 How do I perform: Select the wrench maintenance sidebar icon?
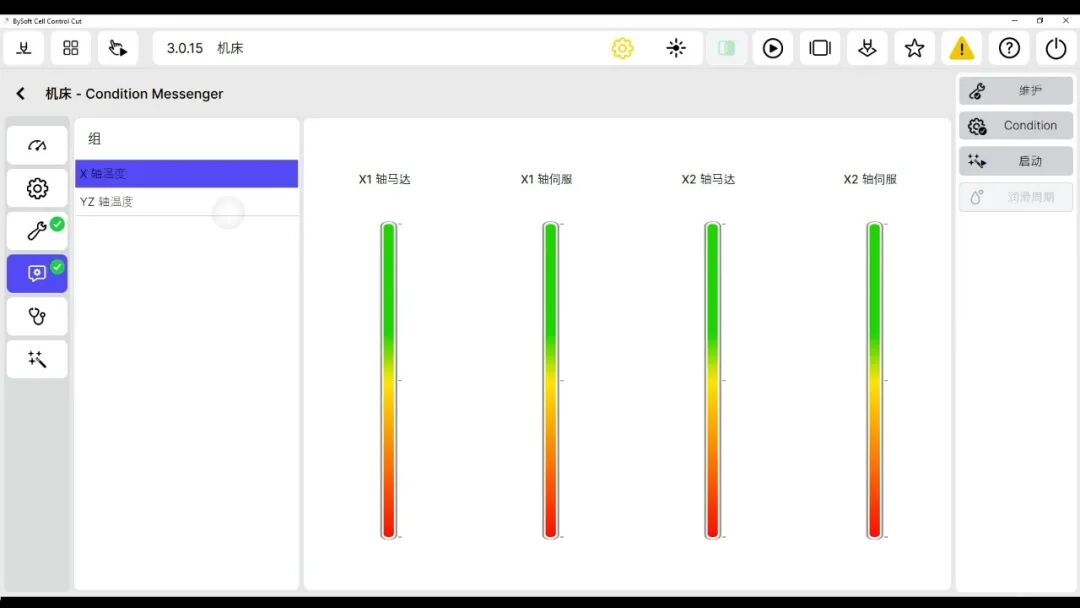[x=37, y=231]
